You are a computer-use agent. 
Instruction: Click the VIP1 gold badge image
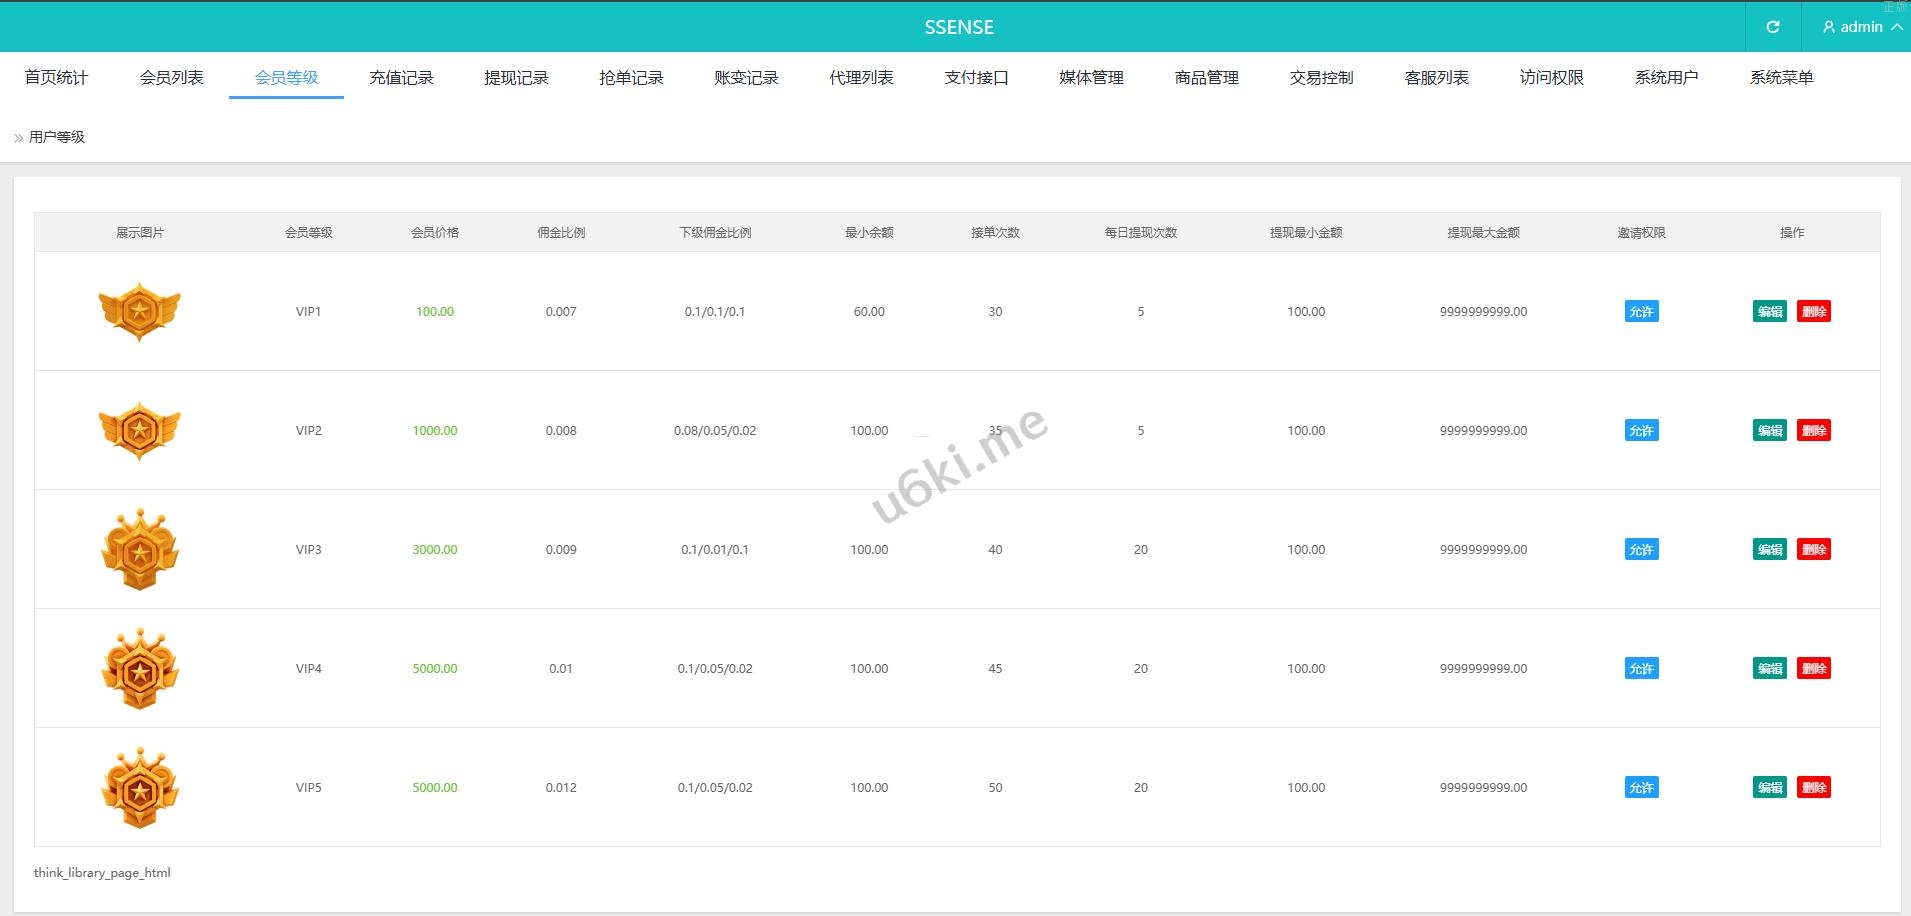pos(140,311)
